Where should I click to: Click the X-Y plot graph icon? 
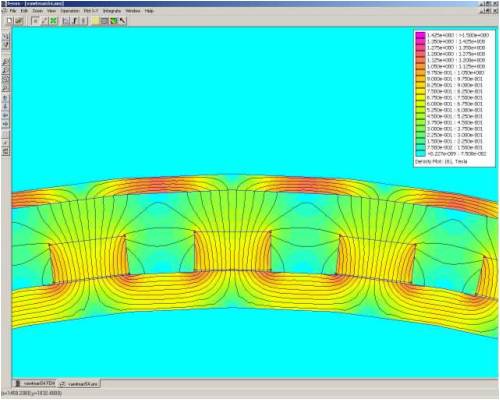coord(66,21)
